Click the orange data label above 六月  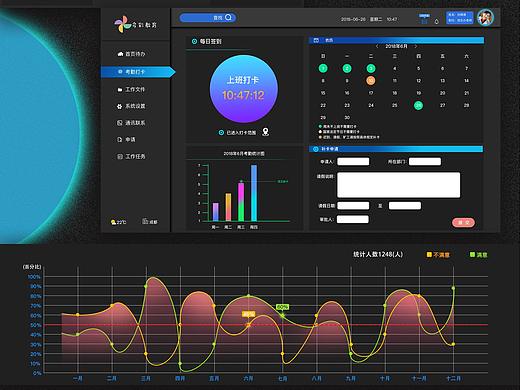(248, 314)
